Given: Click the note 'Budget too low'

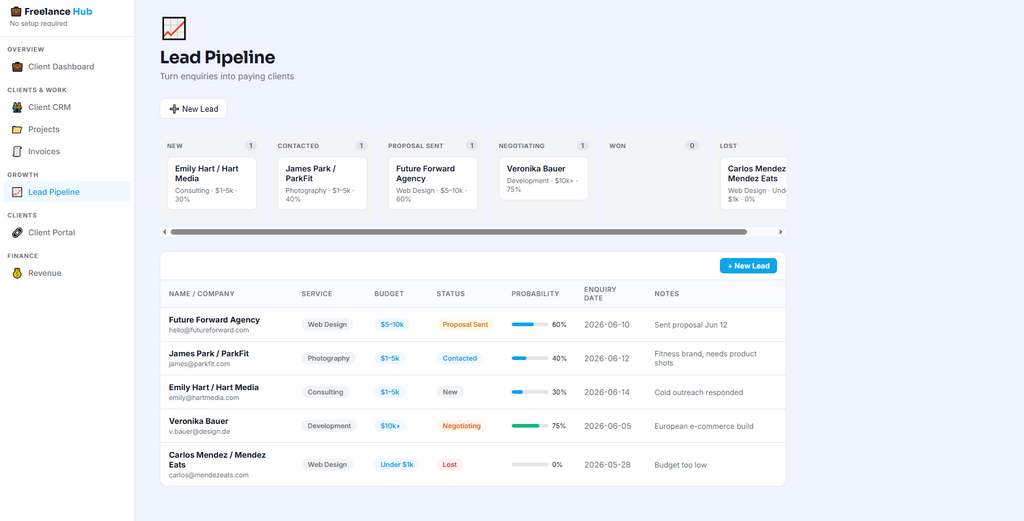Looking at the screenshot, I should point(680,465).
